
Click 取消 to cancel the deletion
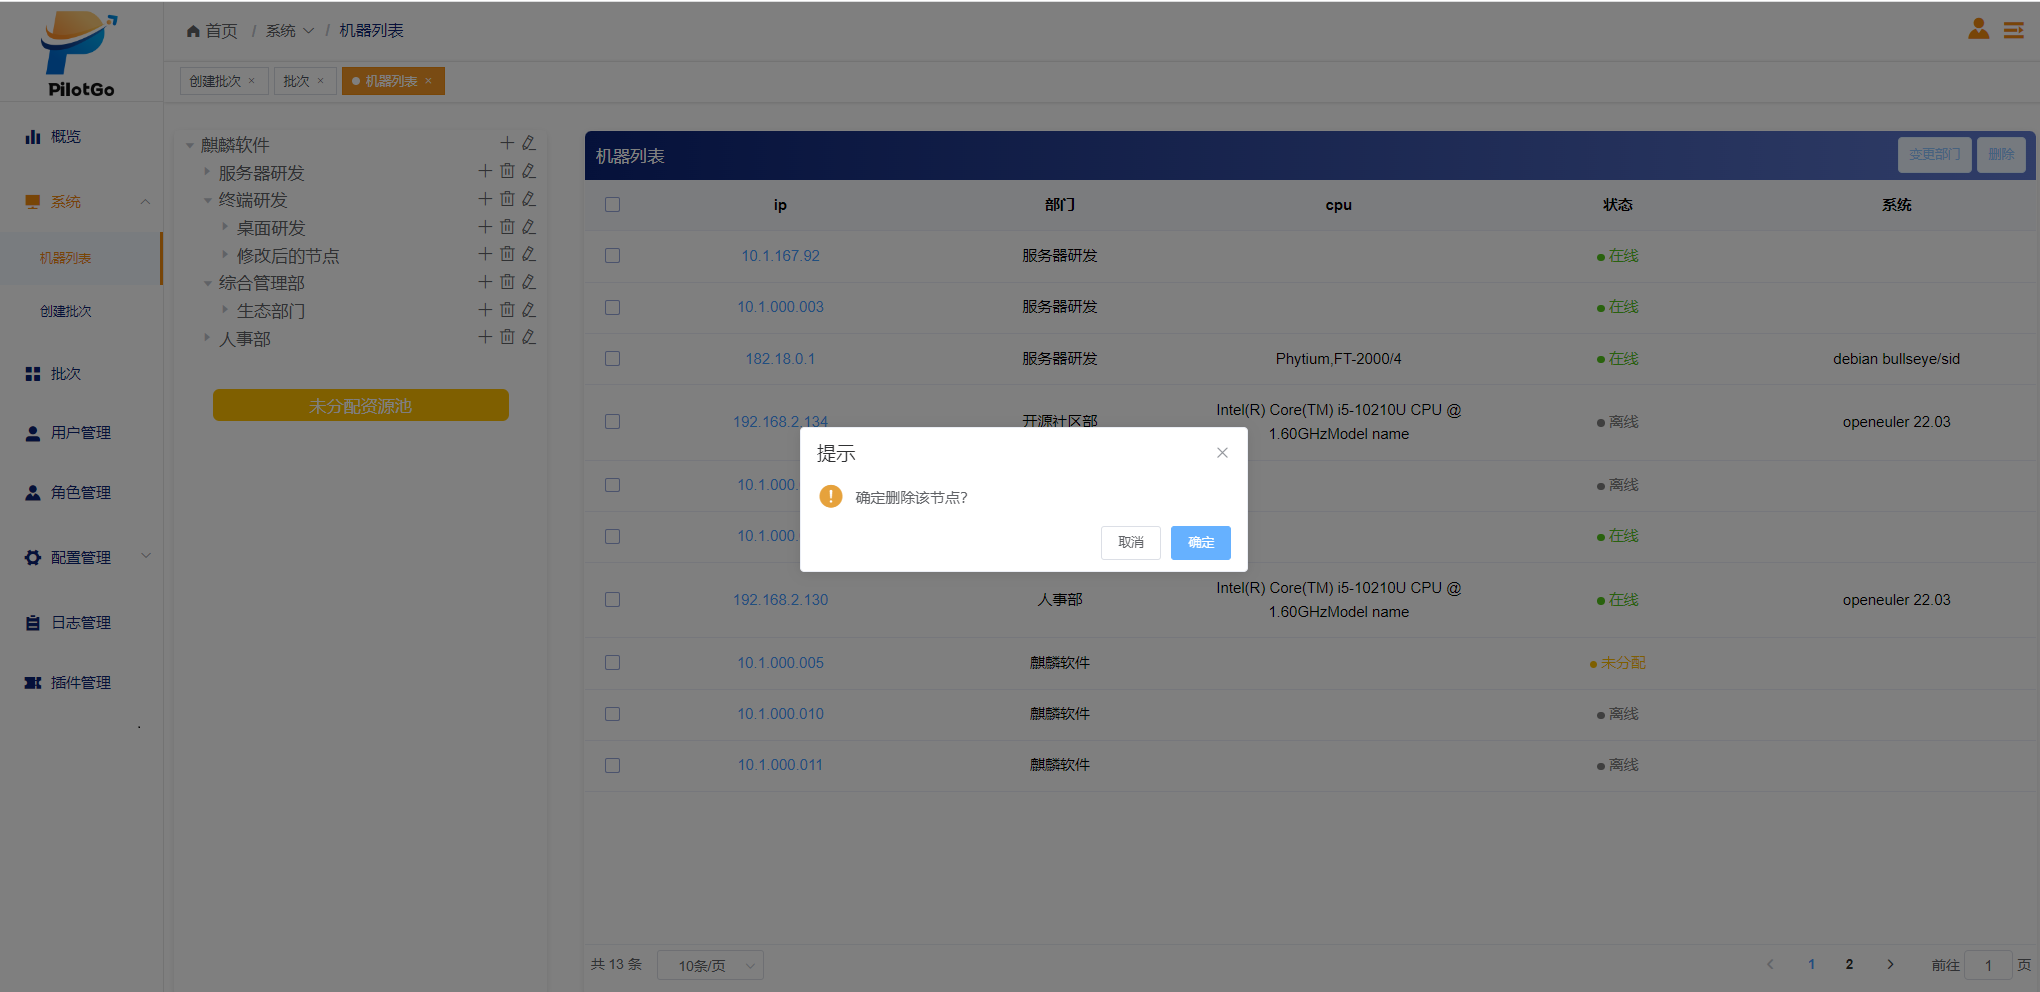(1130, 542)
